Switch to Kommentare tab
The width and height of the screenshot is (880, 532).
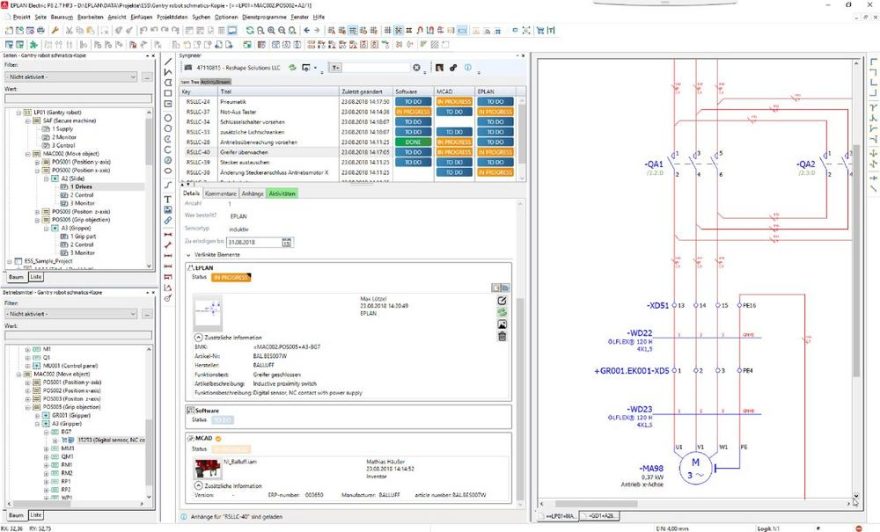pyautogui.click(x=221, y=194)
